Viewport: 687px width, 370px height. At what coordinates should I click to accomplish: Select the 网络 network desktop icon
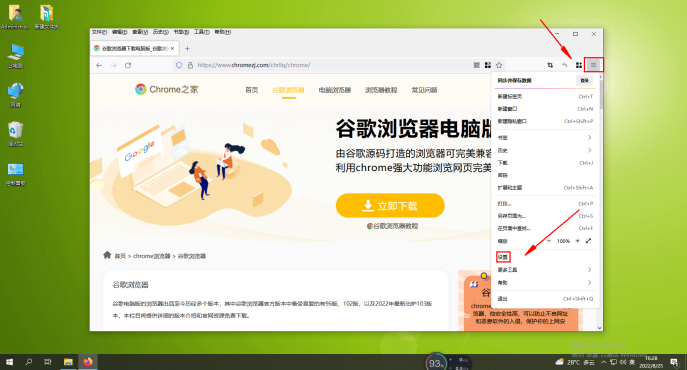(15, 95)
